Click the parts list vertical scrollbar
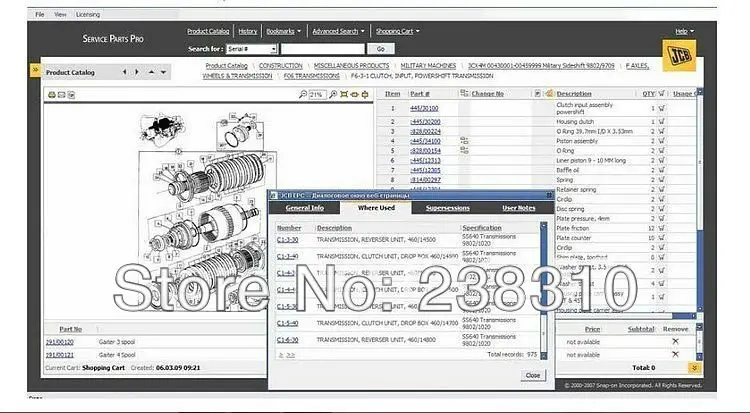Viewport: 750px width, 413px height. point(700,201)
